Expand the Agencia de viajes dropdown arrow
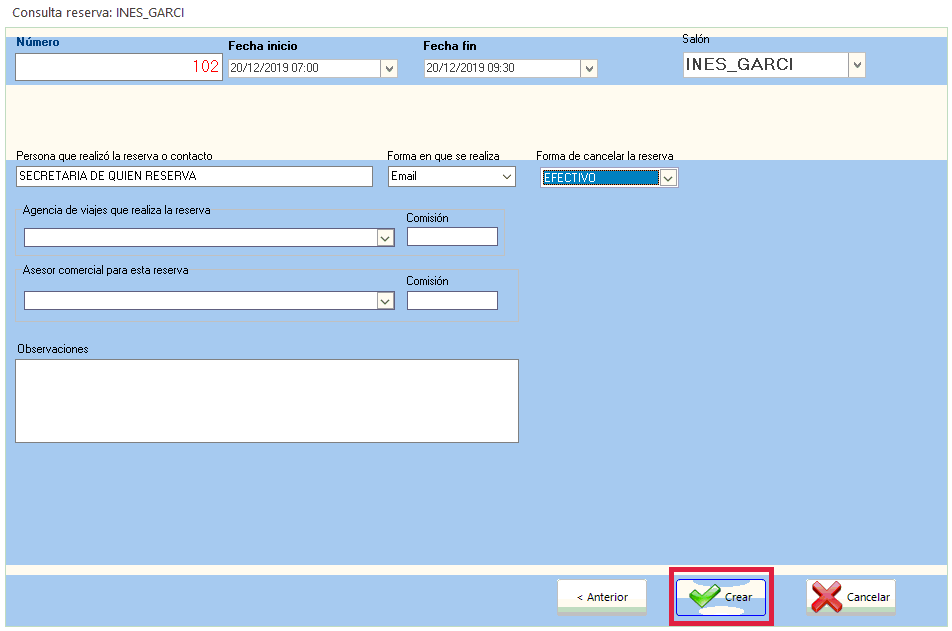952x631 pixels. coord(385,238)
